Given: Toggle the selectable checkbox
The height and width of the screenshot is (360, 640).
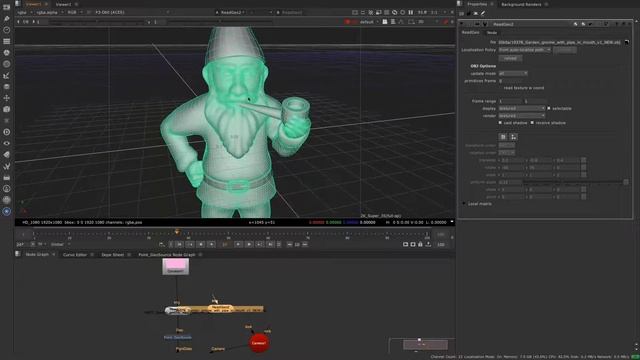Looking at the screenshot, I should (549, 108).
